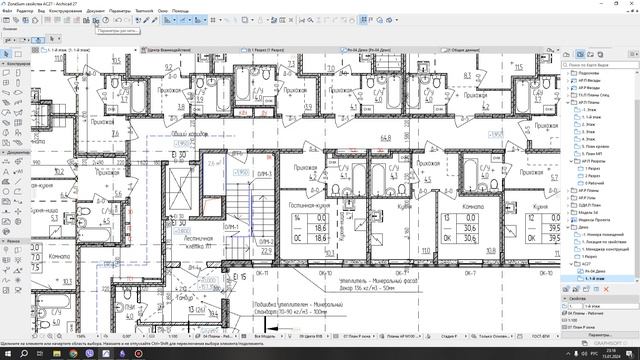Toggle Grid Snap in toolbar
640x360 pixels.
pos(213,20)
